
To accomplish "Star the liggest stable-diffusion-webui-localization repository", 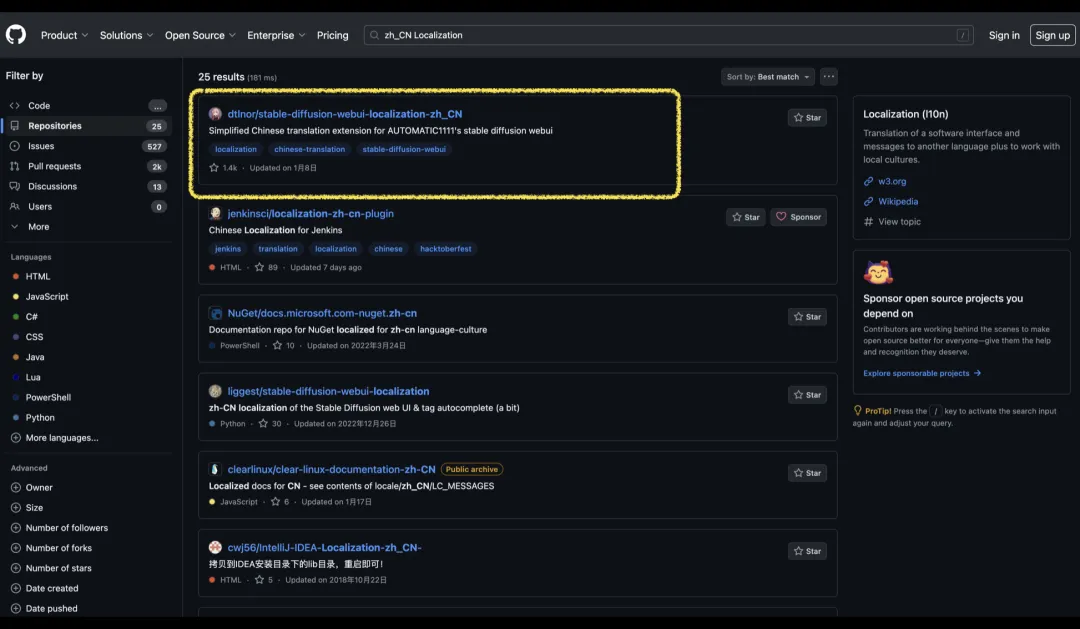I will (807, 395).
